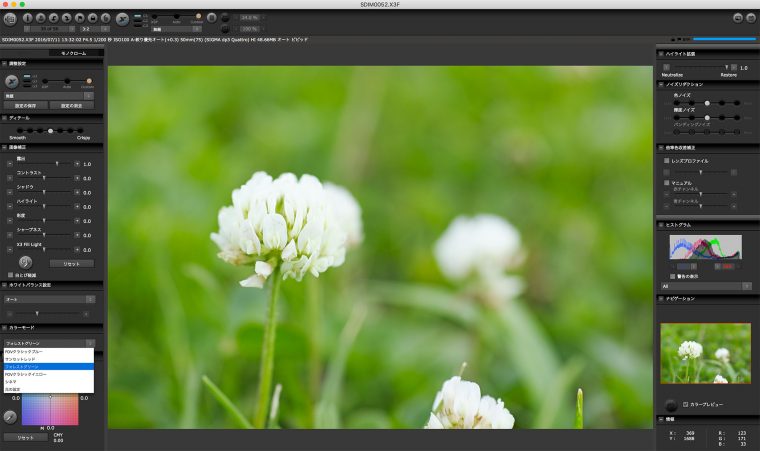Click the Save Settings button

[26, 105]
